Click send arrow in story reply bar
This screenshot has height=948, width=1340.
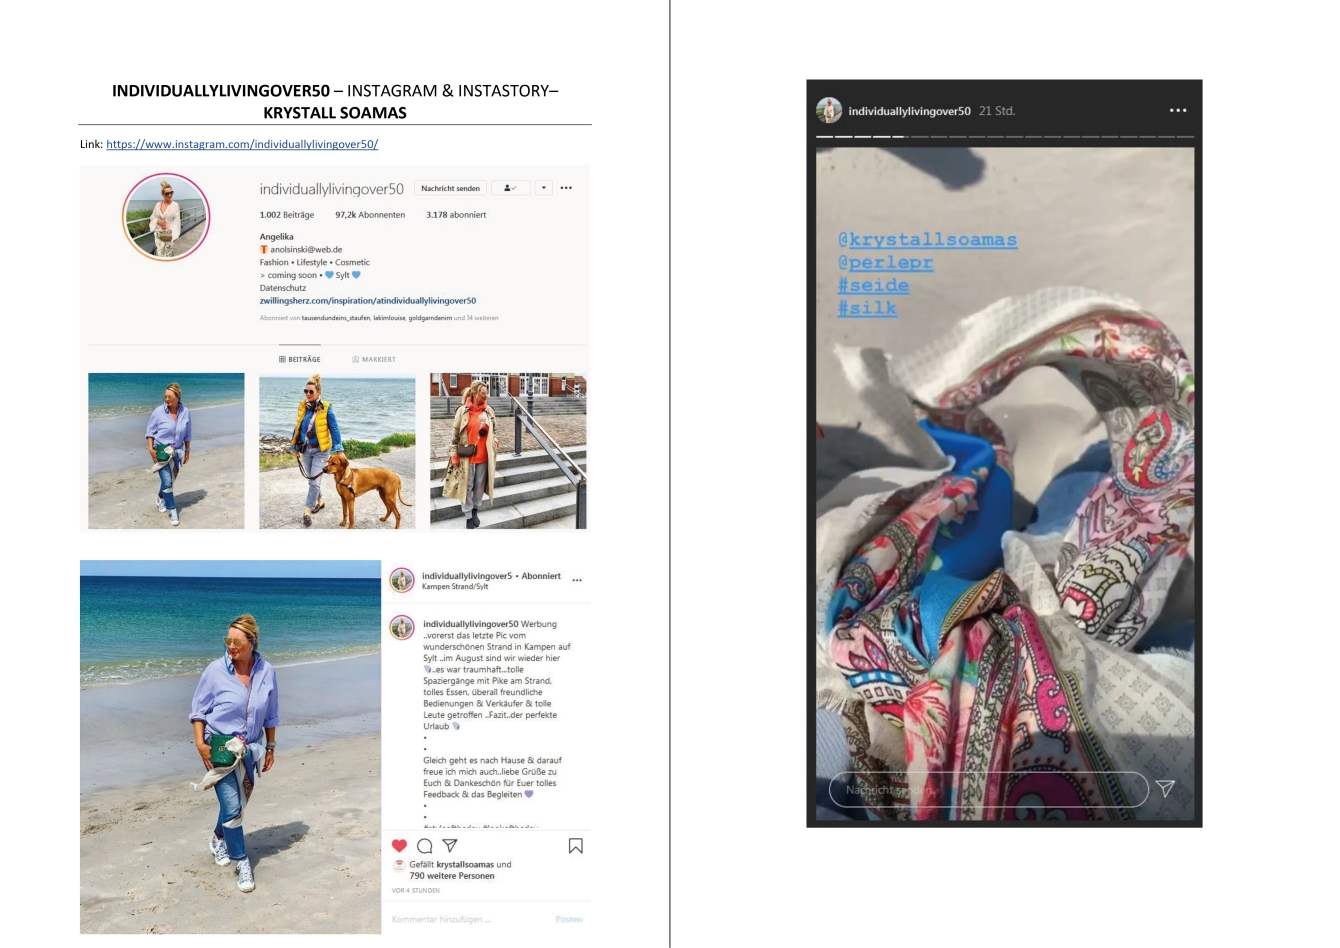click(1166, 788)
